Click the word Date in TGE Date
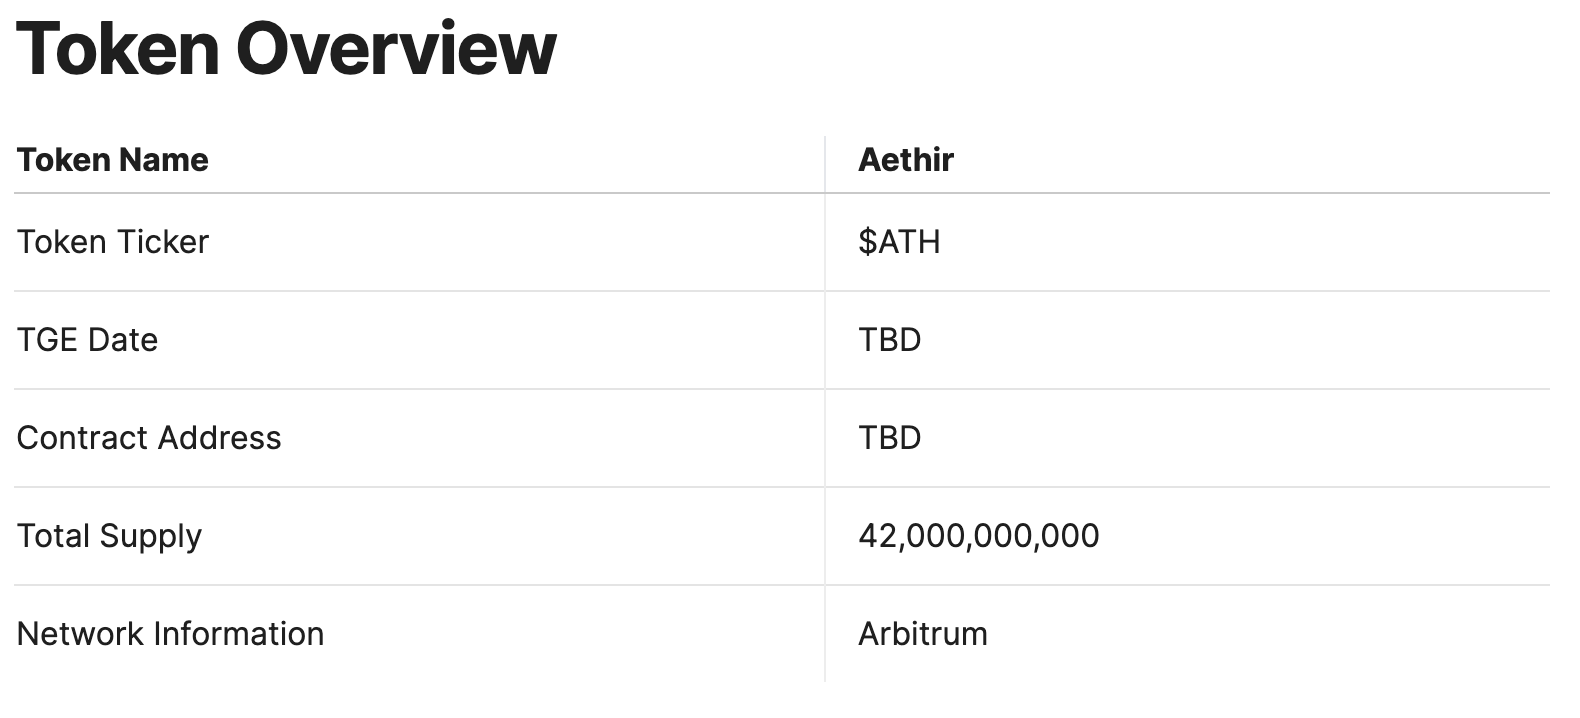This screenshot has height=718, width=1580. point(123,340)
